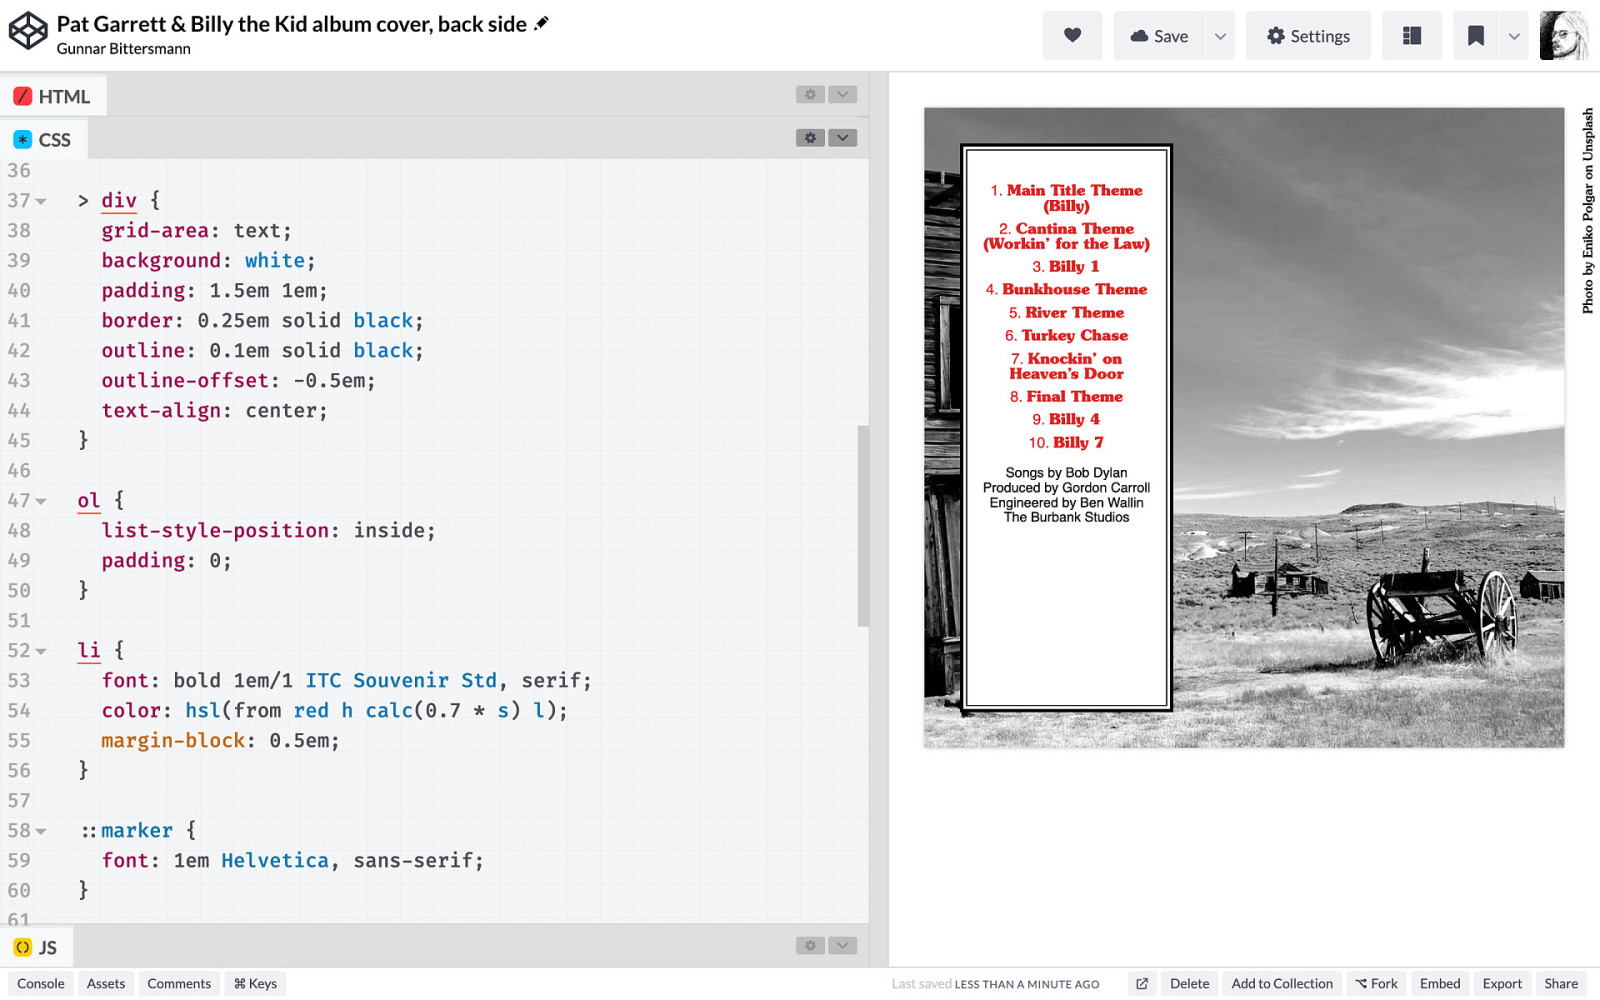Heart this pen with the love button
This screenshot has height=1000, width=1600.
pyautogui.click(x=1072, y=36)
